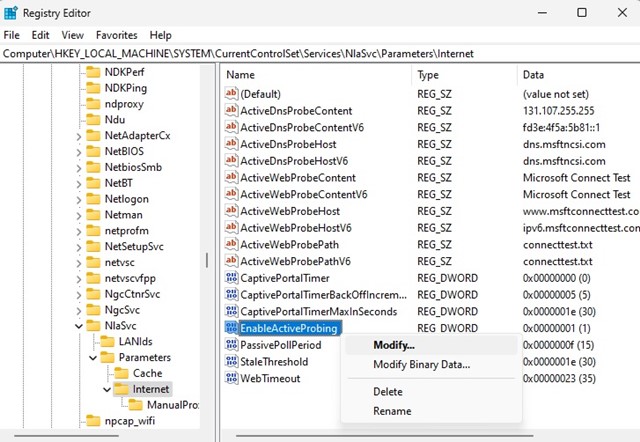Viewport: 640px width, 442px height.
Task: Expand the NetAdapterCx key
Action: coord(79,135)
